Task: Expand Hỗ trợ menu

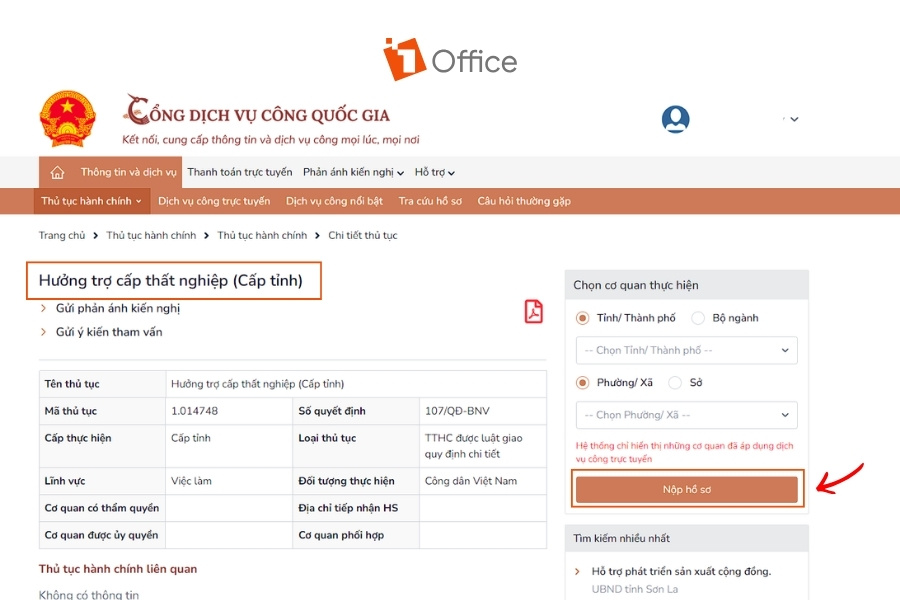Action: pos(435,172)
